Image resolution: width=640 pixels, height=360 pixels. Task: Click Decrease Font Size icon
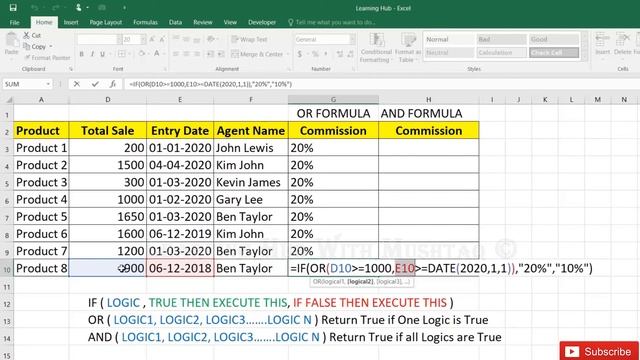162,39
